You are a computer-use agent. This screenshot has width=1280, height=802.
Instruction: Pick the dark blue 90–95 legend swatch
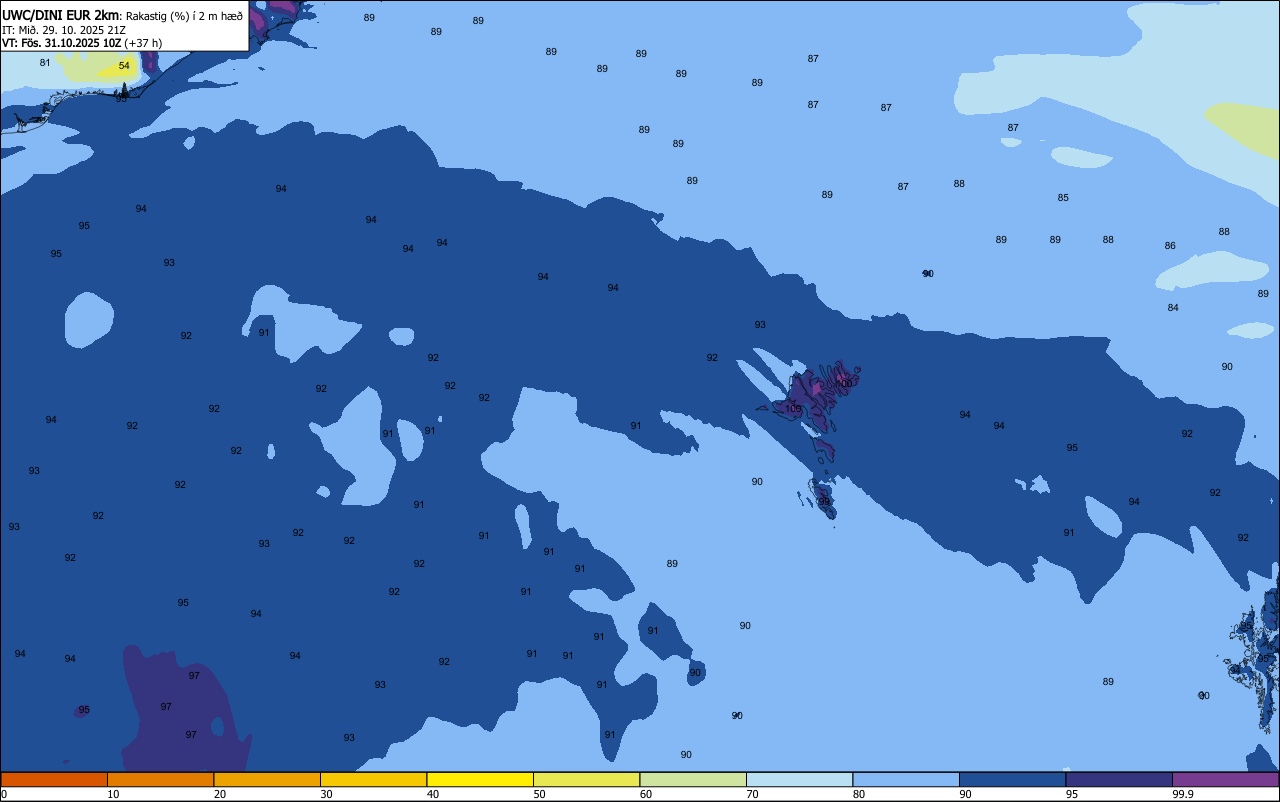point(1012,779)
